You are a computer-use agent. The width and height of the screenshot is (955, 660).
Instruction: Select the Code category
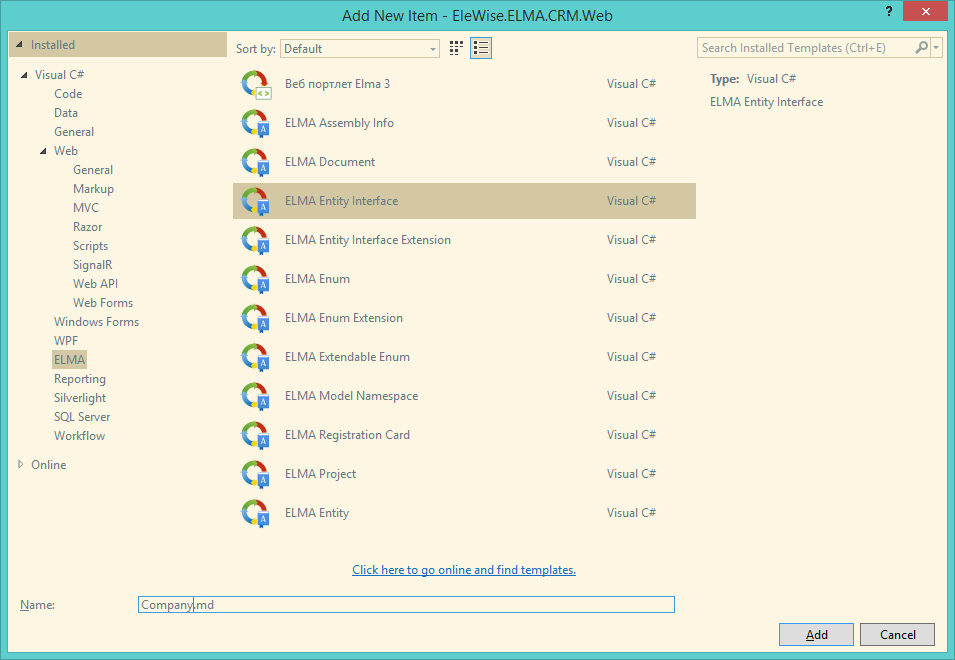coord(68,94)
